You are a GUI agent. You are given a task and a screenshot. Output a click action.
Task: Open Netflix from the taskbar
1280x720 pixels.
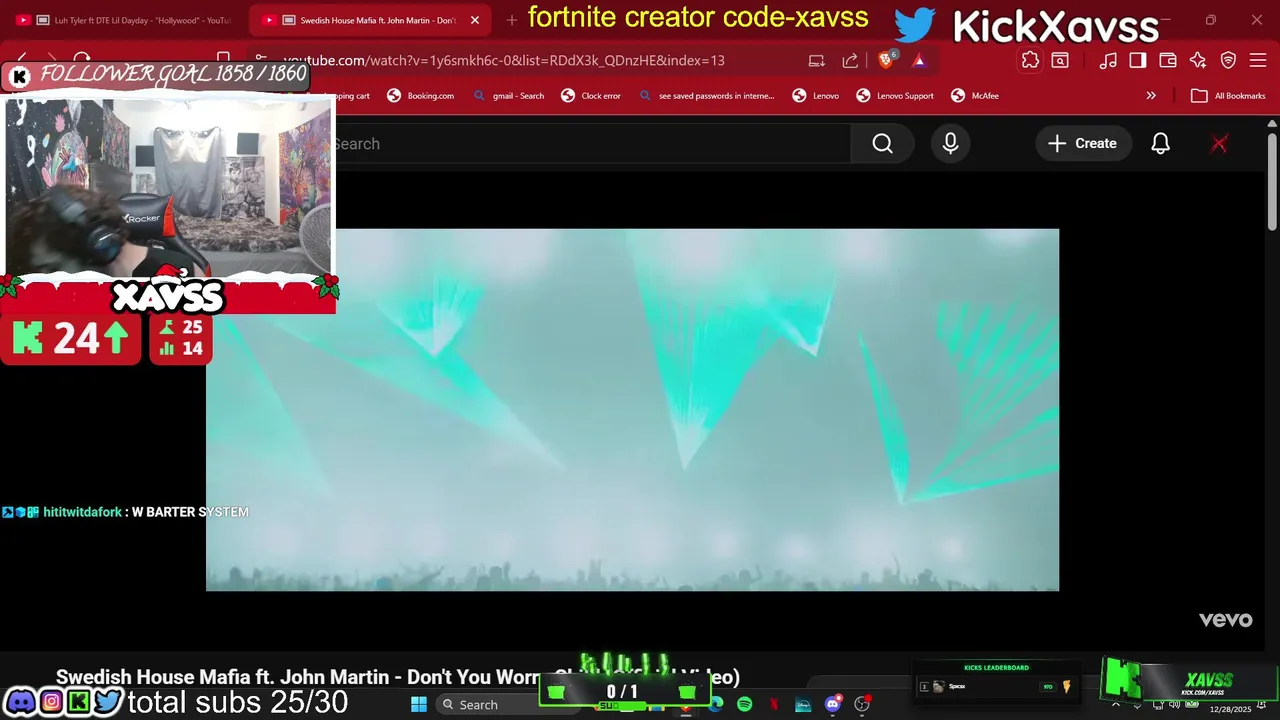pos(773,705)
